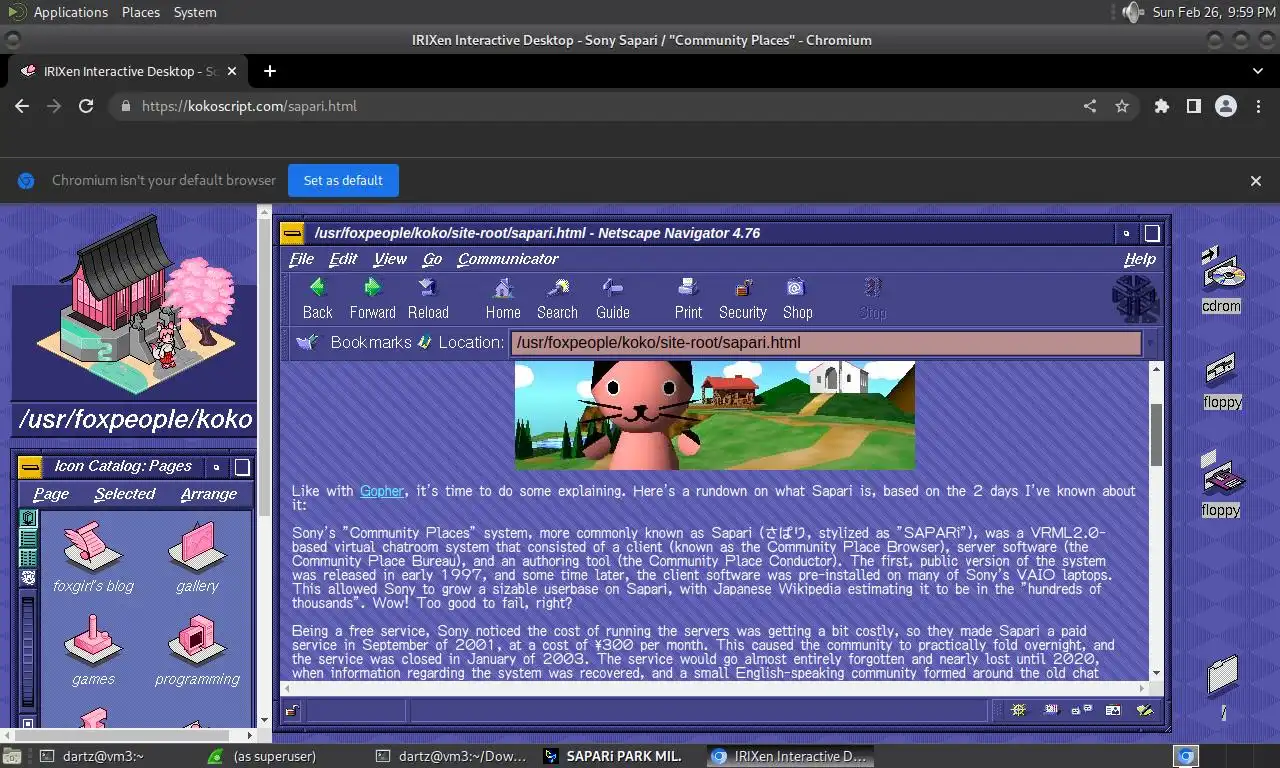Toggle Chromium side panel icon

(x=1194, y=106)
